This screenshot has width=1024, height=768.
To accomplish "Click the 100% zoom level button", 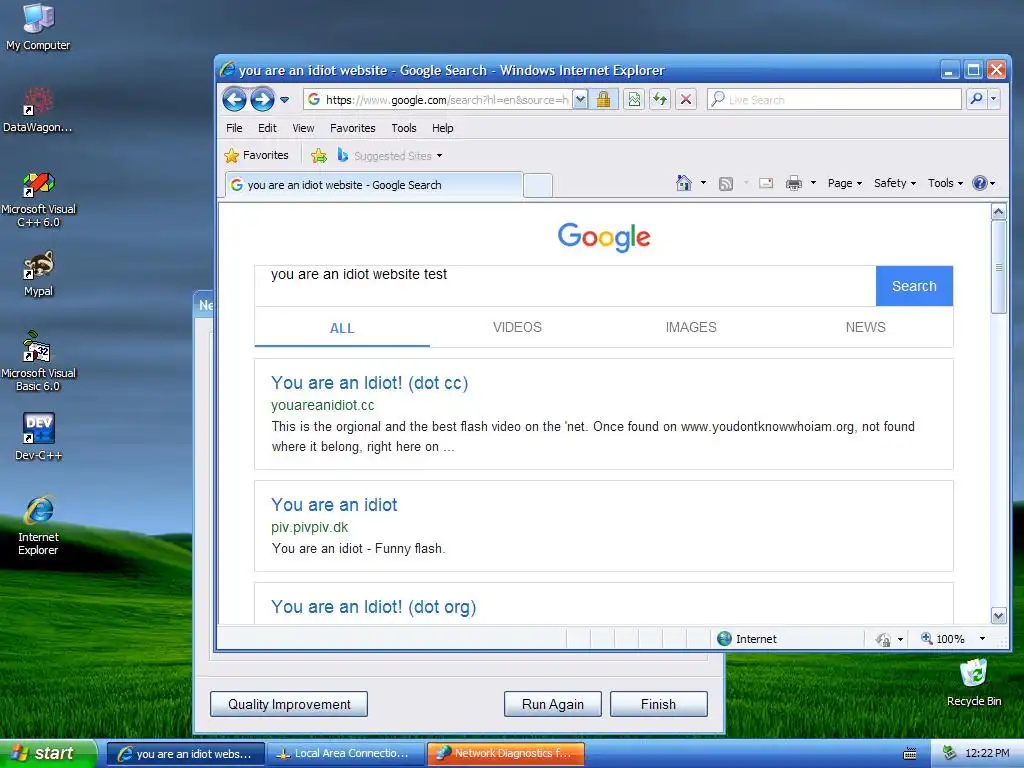I will [943, 639].
